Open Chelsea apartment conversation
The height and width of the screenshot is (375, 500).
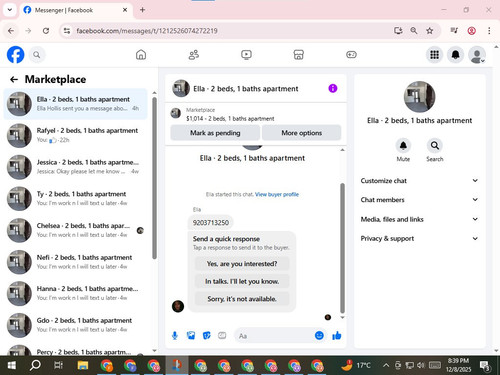[x=76, y=230]
